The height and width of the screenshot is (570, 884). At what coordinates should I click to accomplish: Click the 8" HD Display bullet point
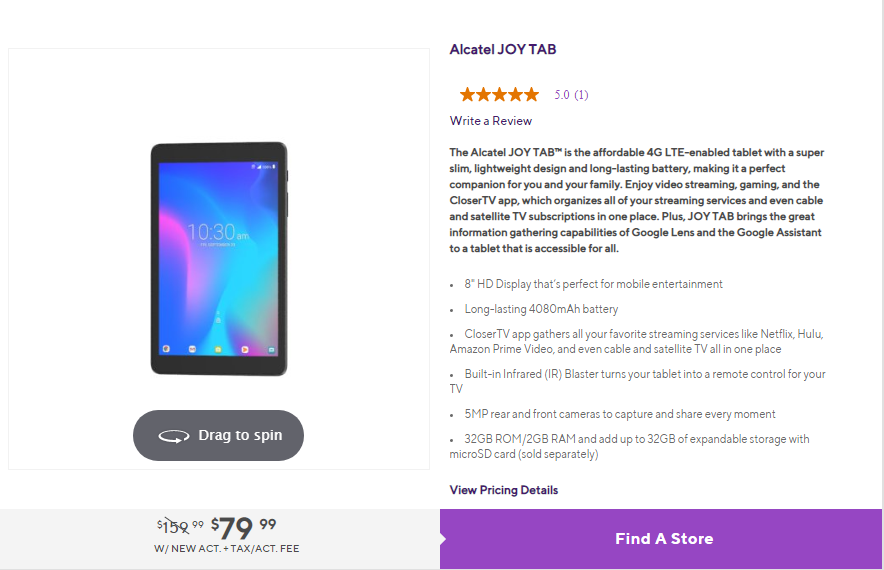593,284
